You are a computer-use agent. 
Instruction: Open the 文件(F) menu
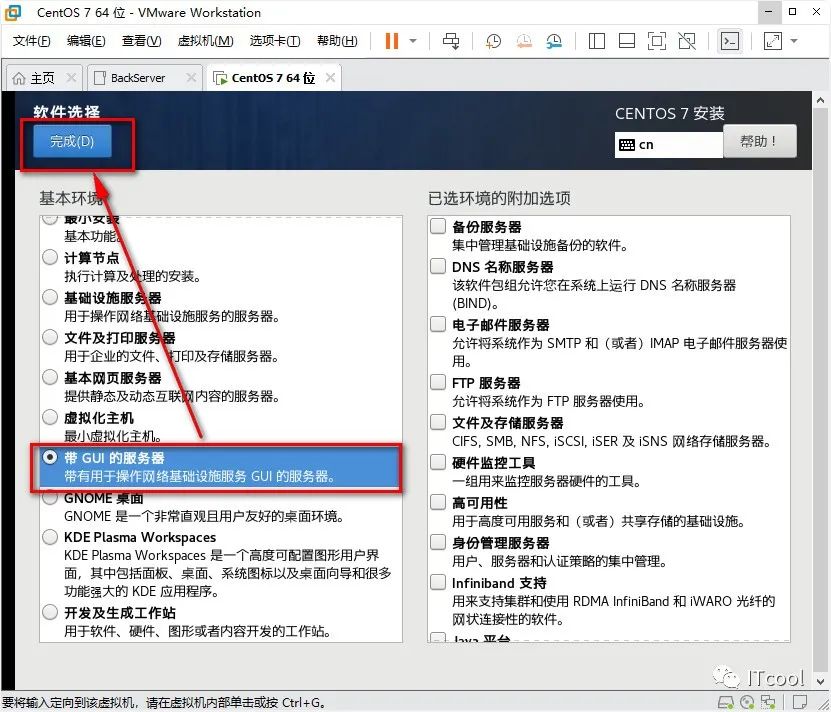(x=31, y=41)
